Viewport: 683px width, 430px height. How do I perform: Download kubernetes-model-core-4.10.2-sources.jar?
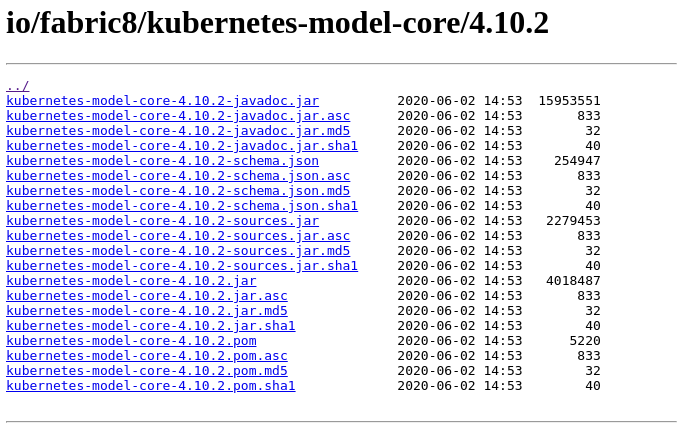(x=162, y=221)
